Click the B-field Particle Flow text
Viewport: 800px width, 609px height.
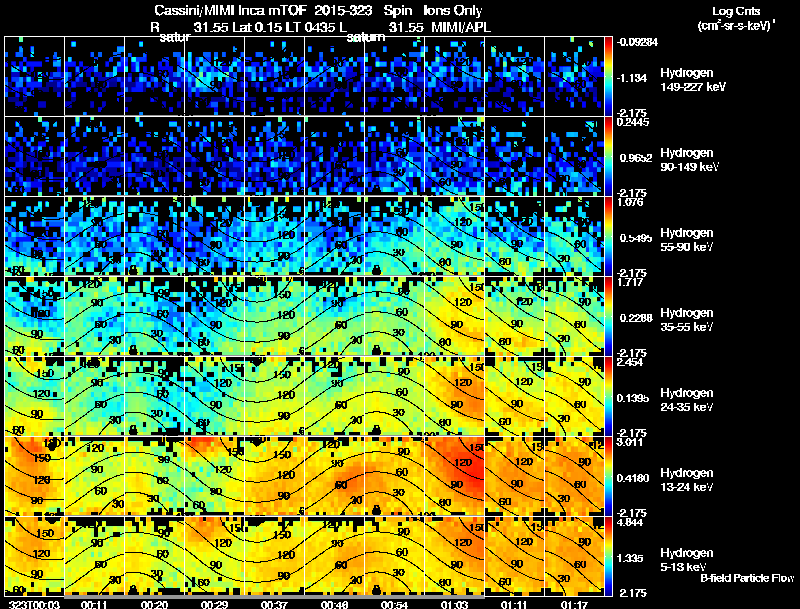click(747, 578)
